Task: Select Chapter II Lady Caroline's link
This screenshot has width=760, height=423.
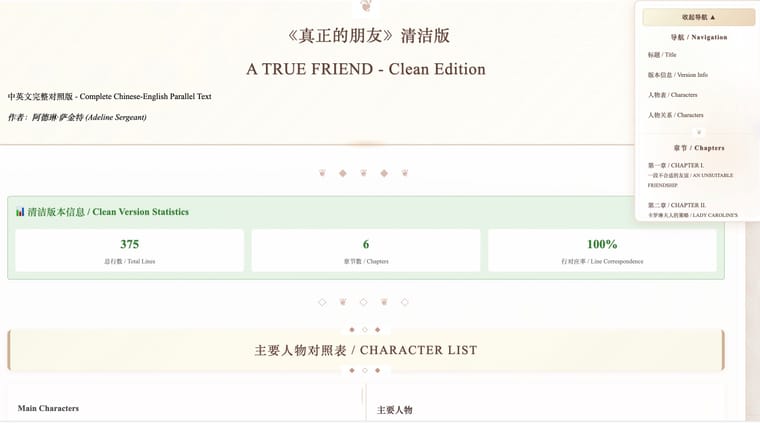Action: [x=693, y=210]
